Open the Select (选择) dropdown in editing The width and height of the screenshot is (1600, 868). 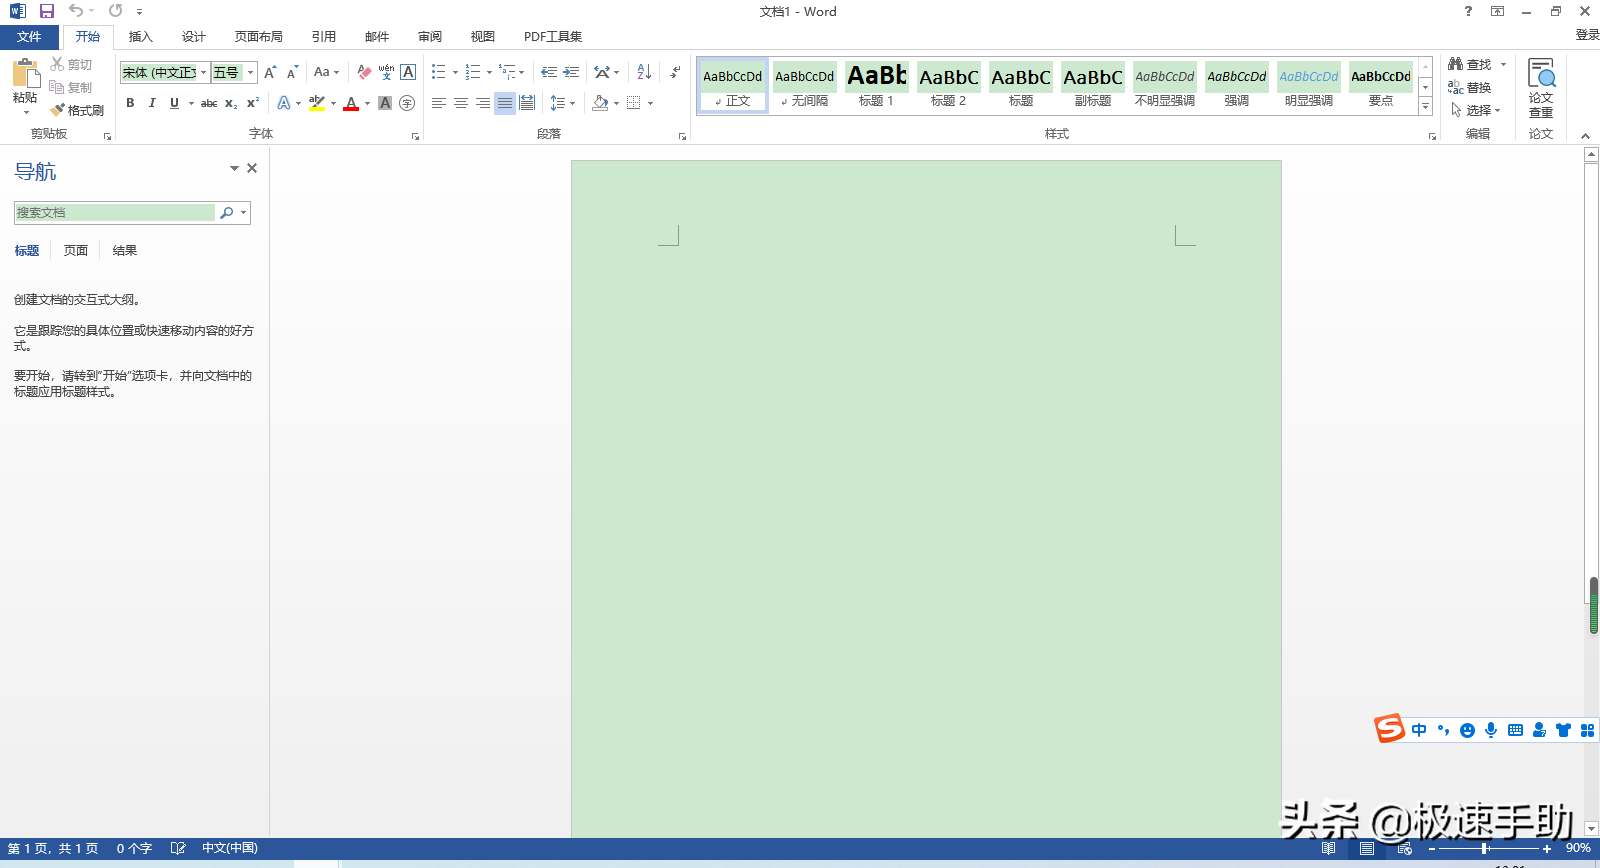(1476, 110)
